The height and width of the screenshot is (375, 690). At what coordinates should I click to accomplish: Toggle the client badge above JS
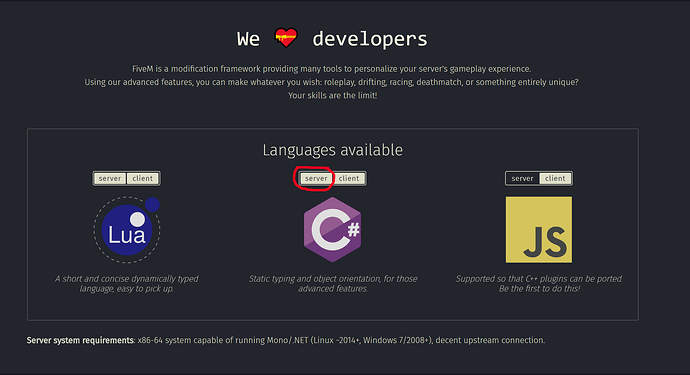coord(555,178)
